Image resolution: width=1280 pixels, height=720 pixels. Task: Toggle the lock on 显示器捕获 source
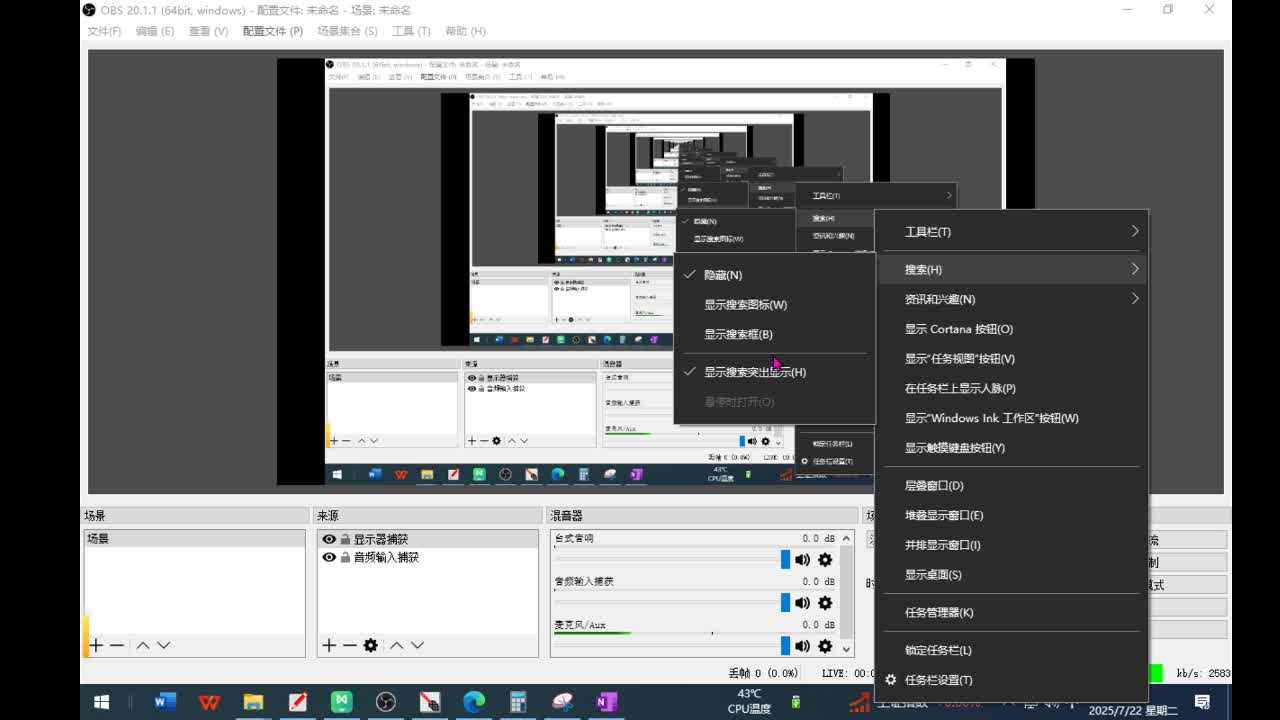344,539
